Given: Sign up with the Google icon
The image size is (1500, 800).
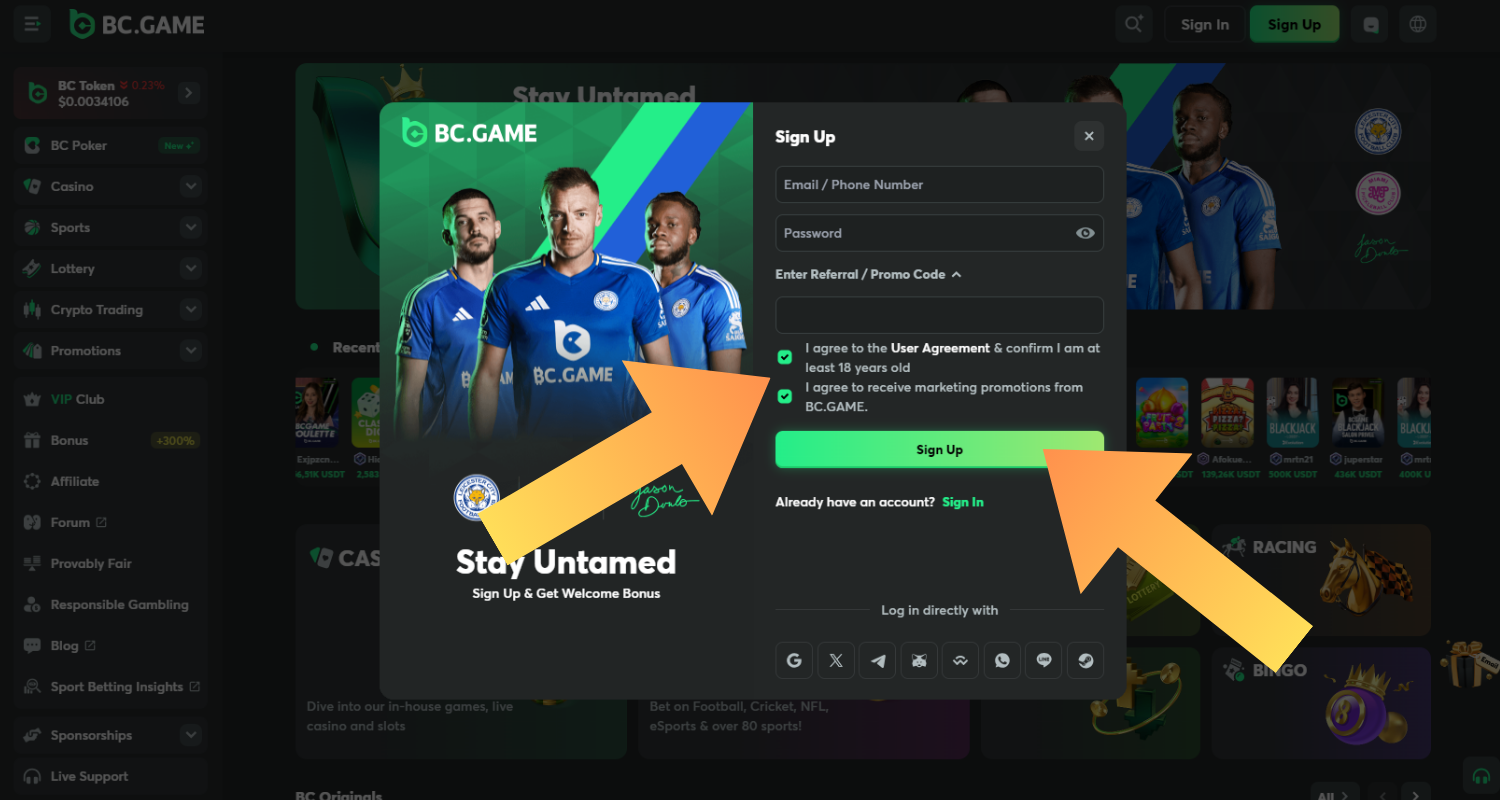Looking at the screenshot, I should 794,661.
